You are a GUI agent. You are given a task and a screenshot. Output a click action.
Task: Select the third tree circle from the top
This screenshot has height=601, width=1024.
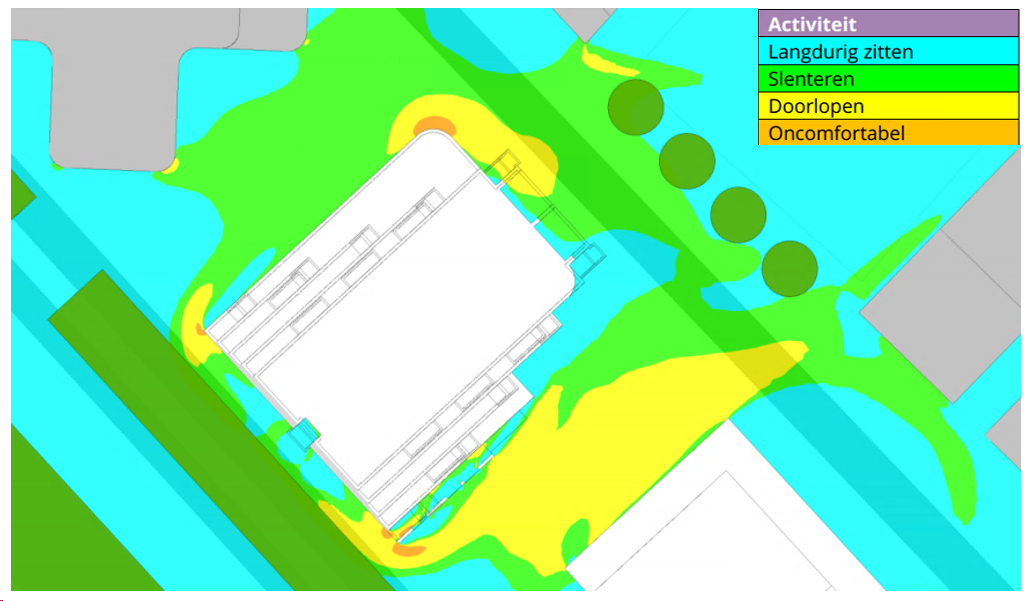click(738, 215)
